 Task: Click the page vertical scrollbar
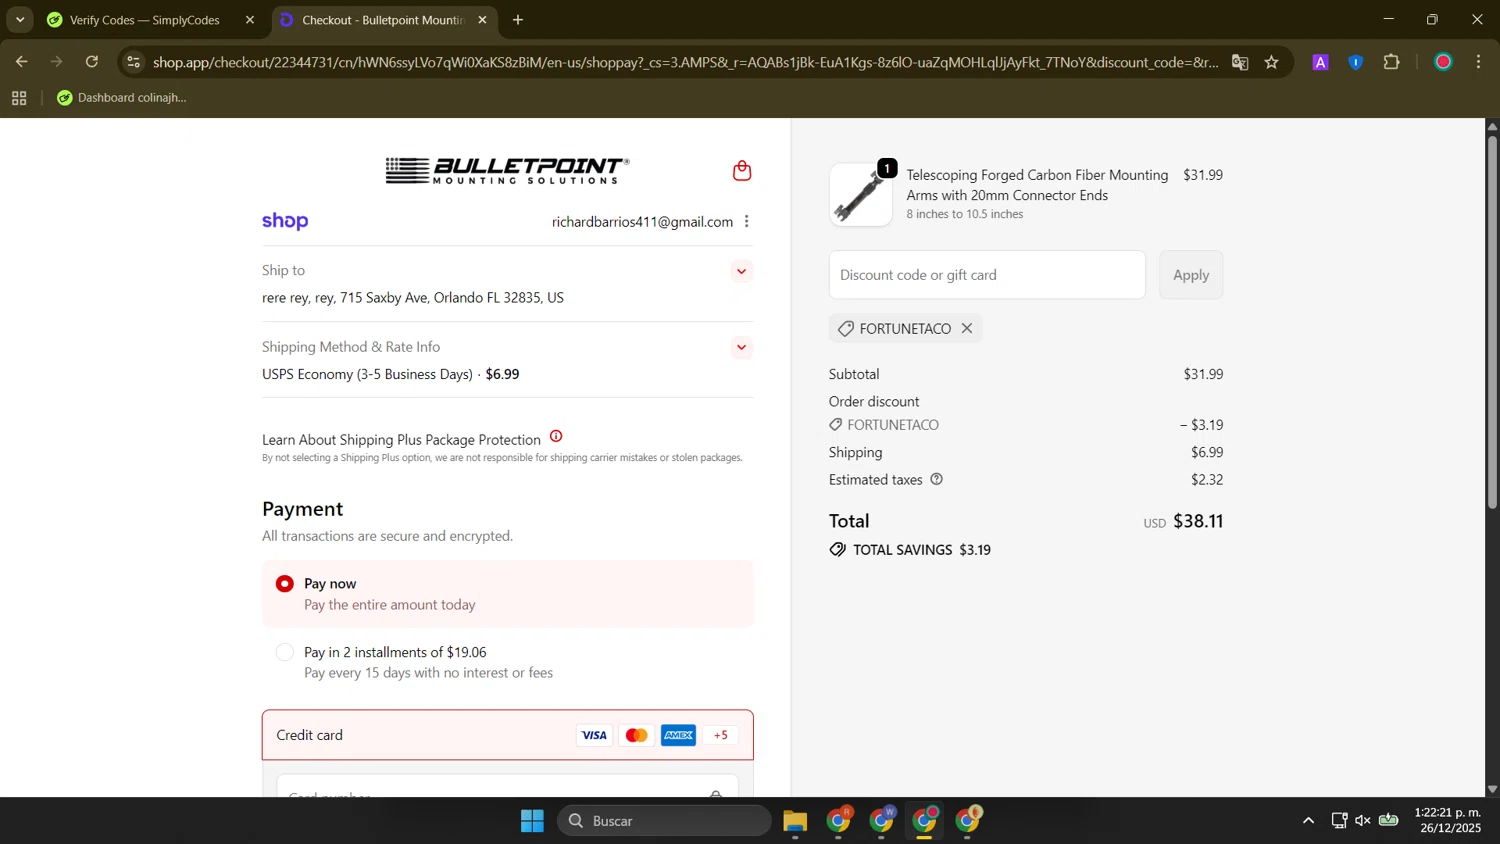point(1492,322)
